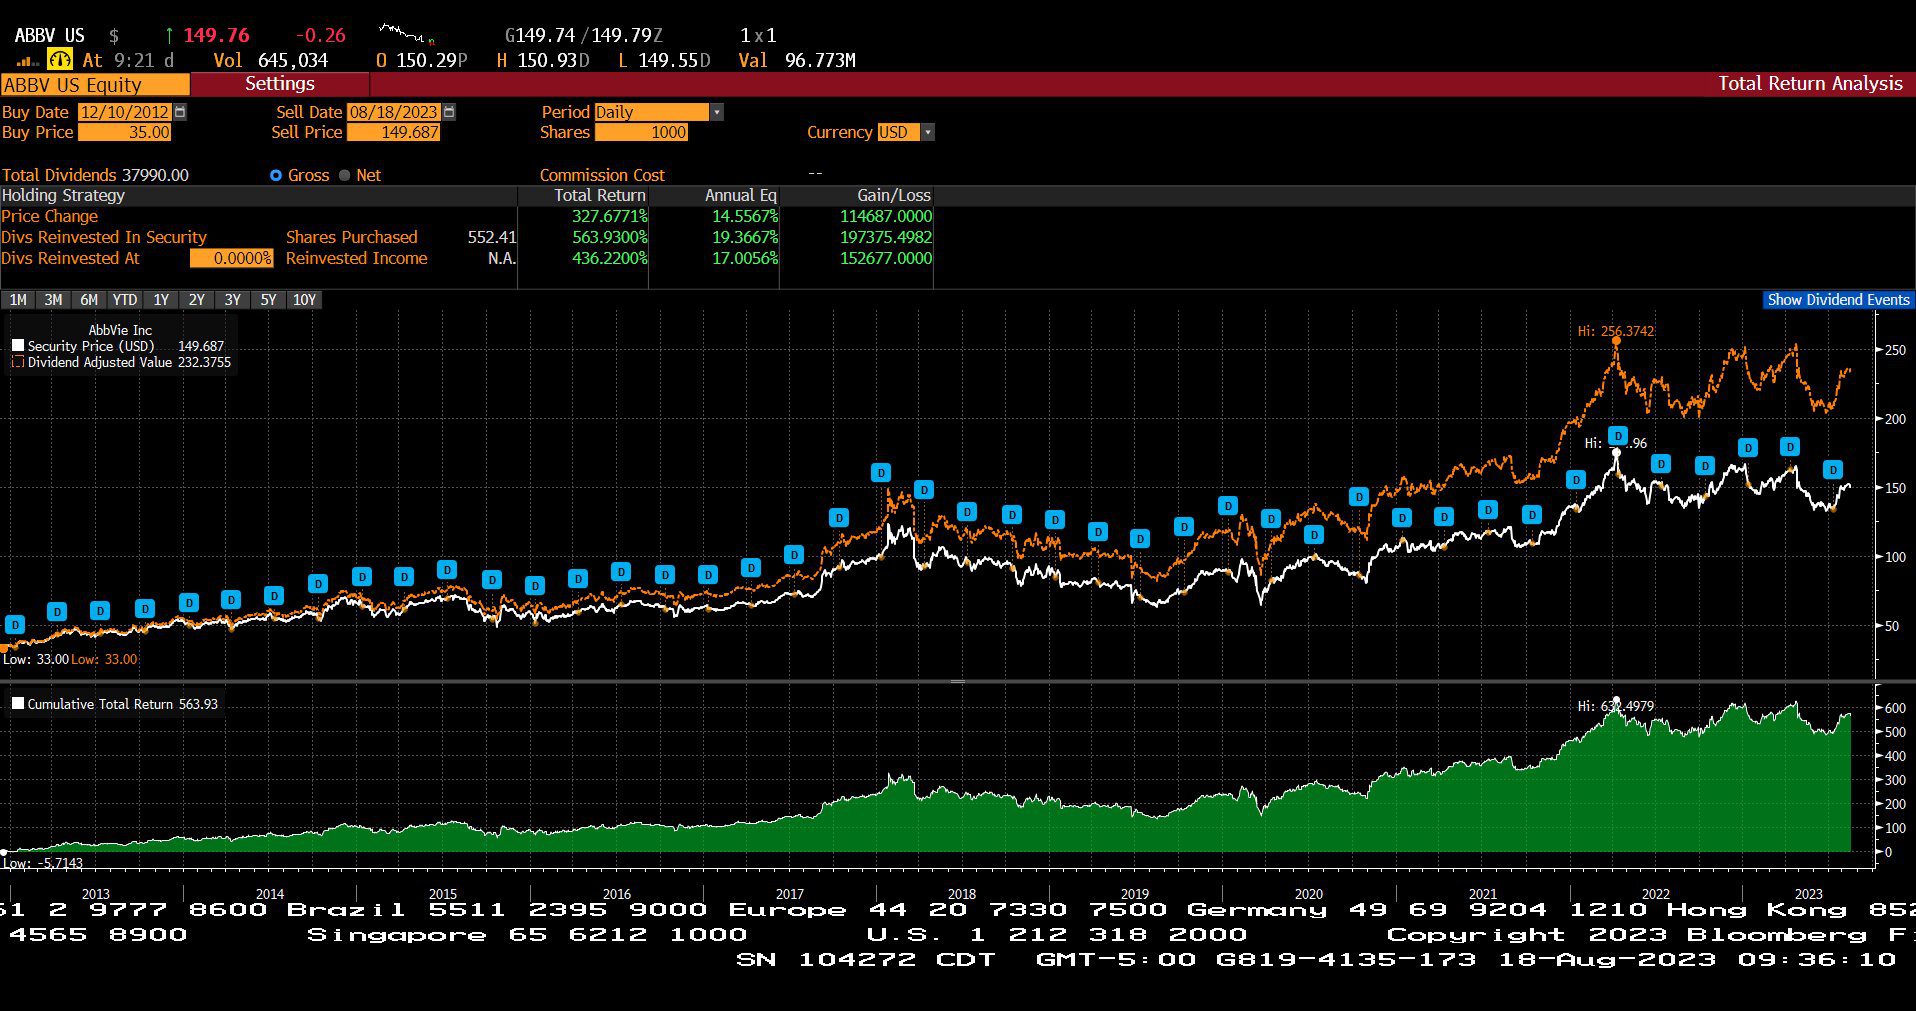The height and width of the screenshot is (1011, 1916).
Task: Open the Sell Date calendar picker icon
Action: [449, 112]
